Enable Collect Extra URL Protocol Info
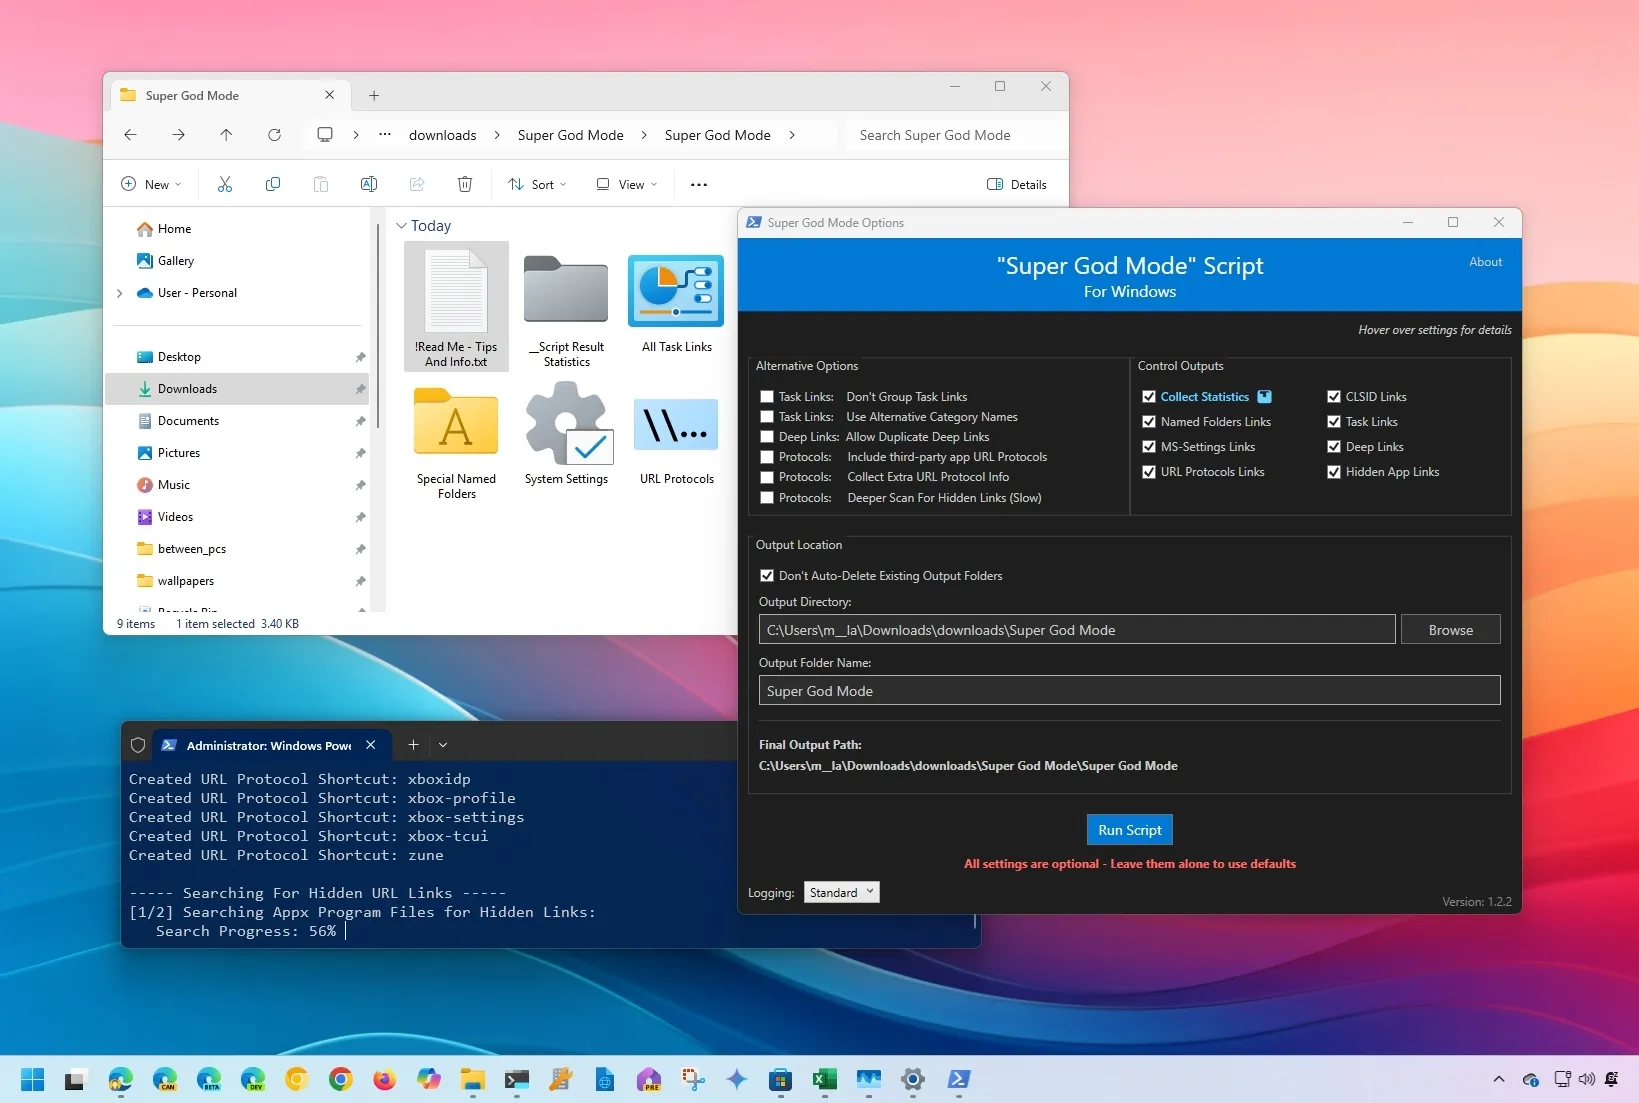Image resolution: width=1639 pixels, height=1103 pixels. tap(767, 477)
